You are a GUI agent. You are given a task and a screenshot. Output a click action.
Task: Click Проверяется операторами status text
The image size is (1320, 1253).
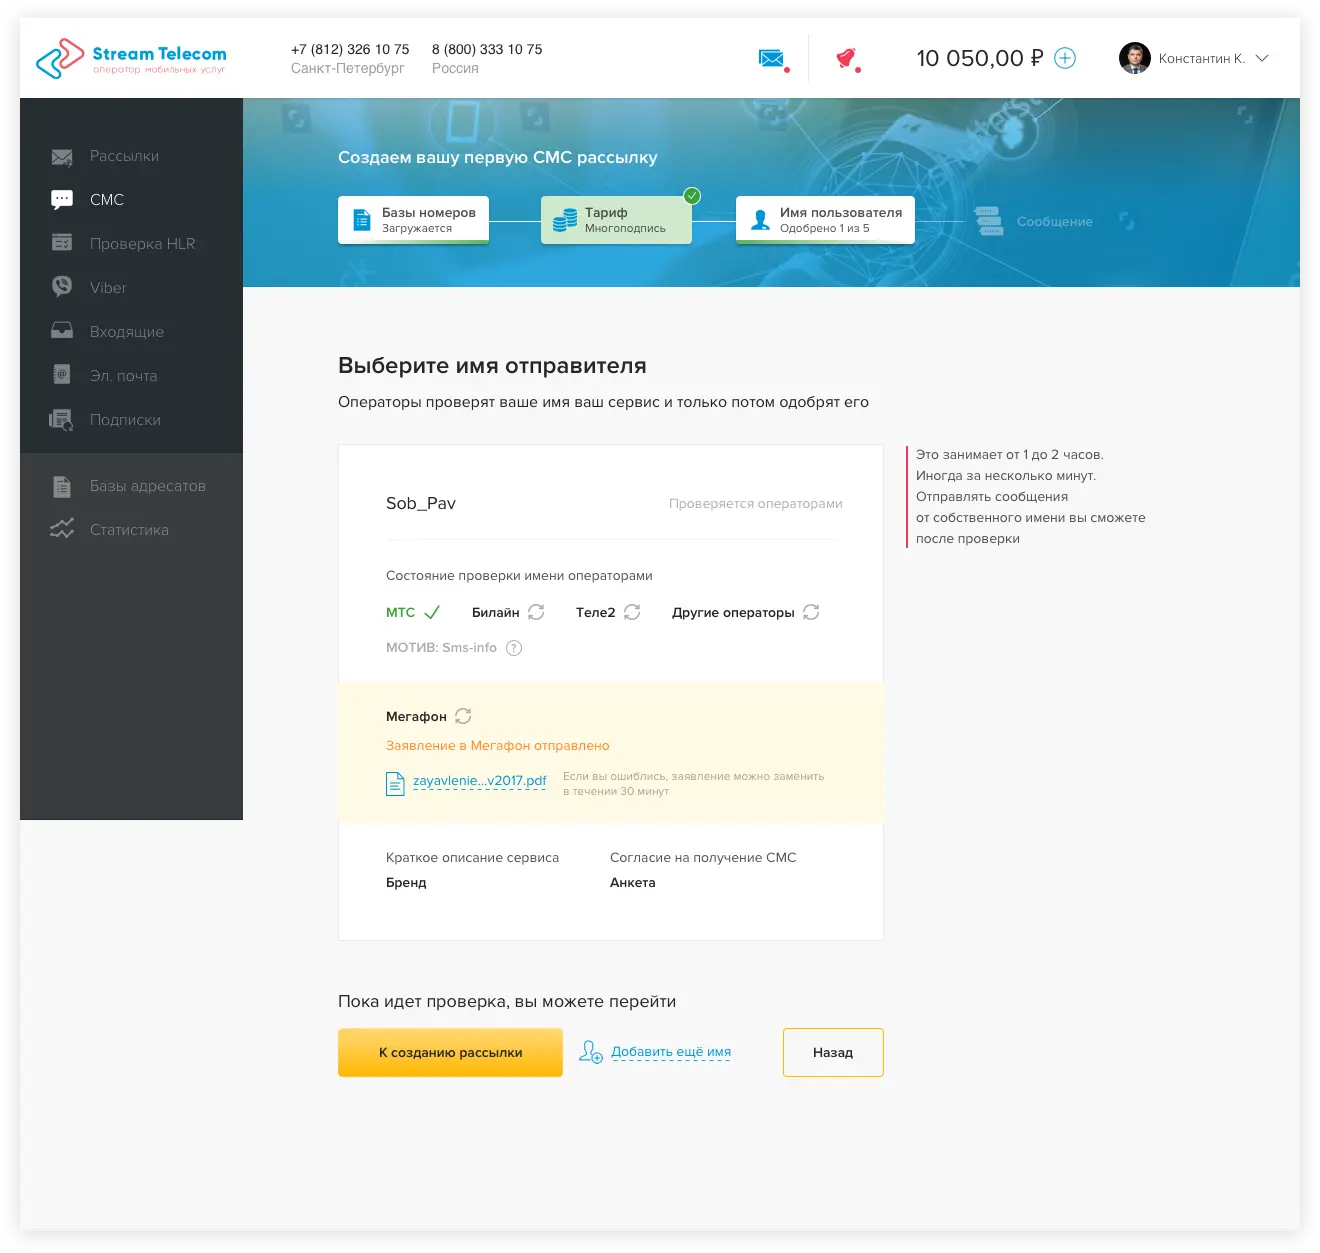[756, 503]
